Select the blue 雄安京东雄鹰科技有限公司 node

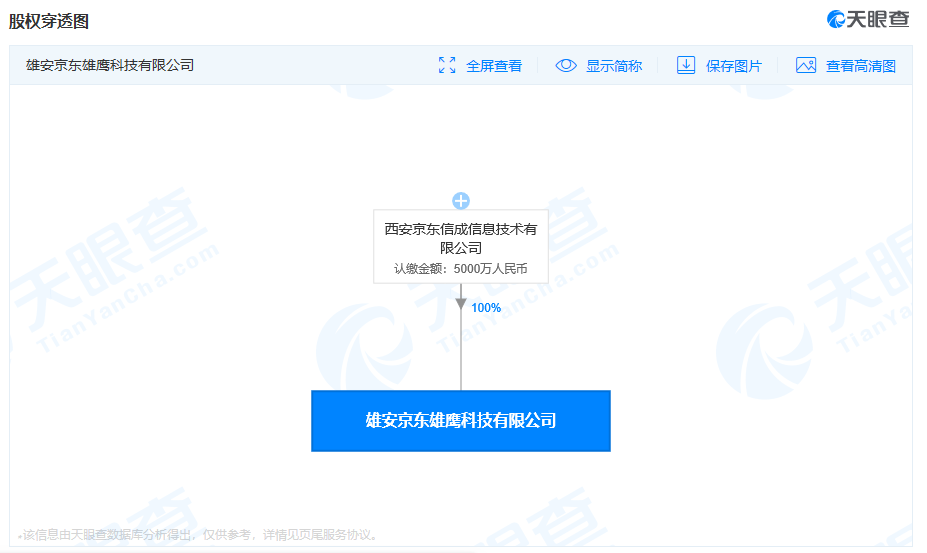pos(461,421)
